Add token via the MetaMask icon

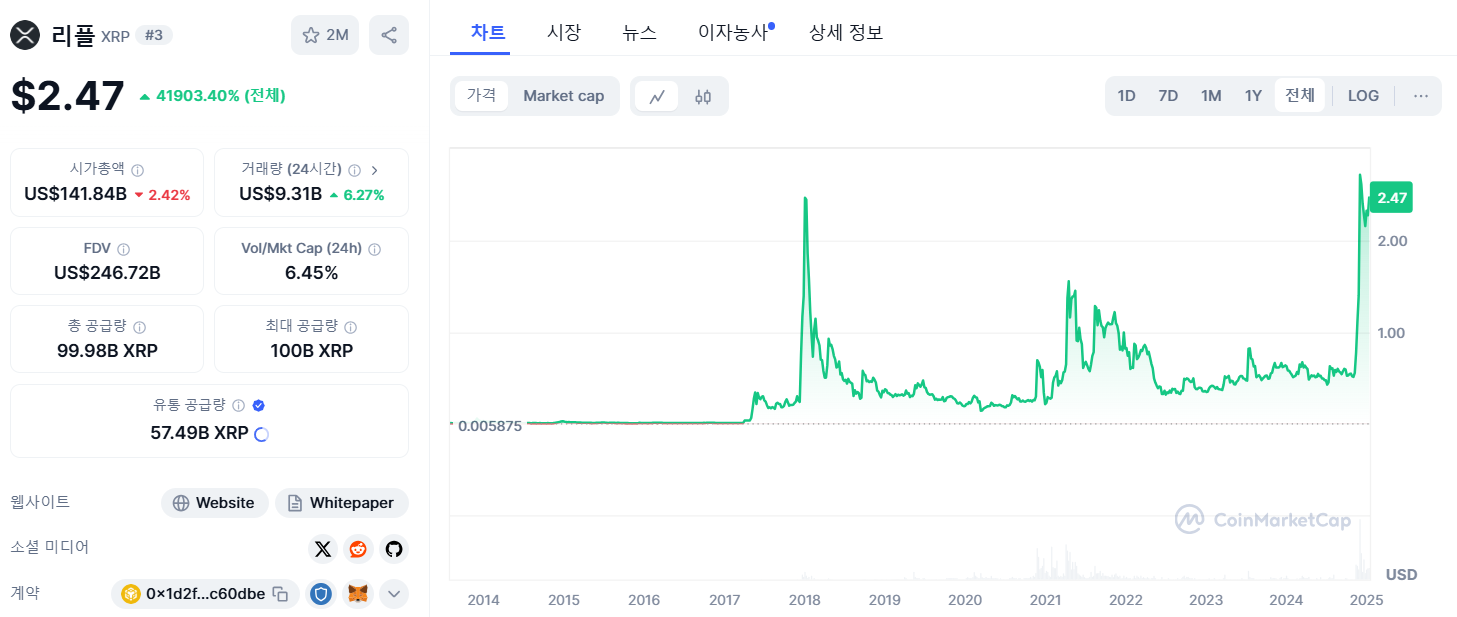pyautogui.click(x=355, y=593)
